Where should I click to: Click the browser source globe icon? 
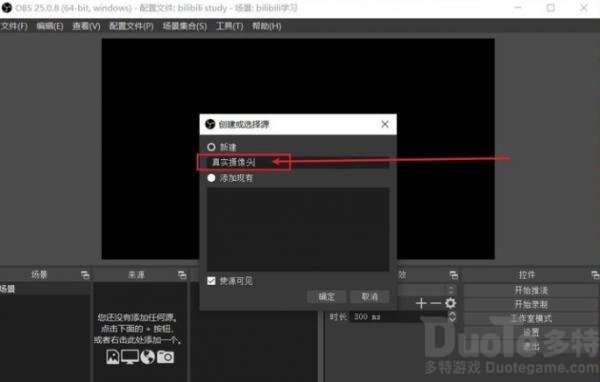(147, 357)
